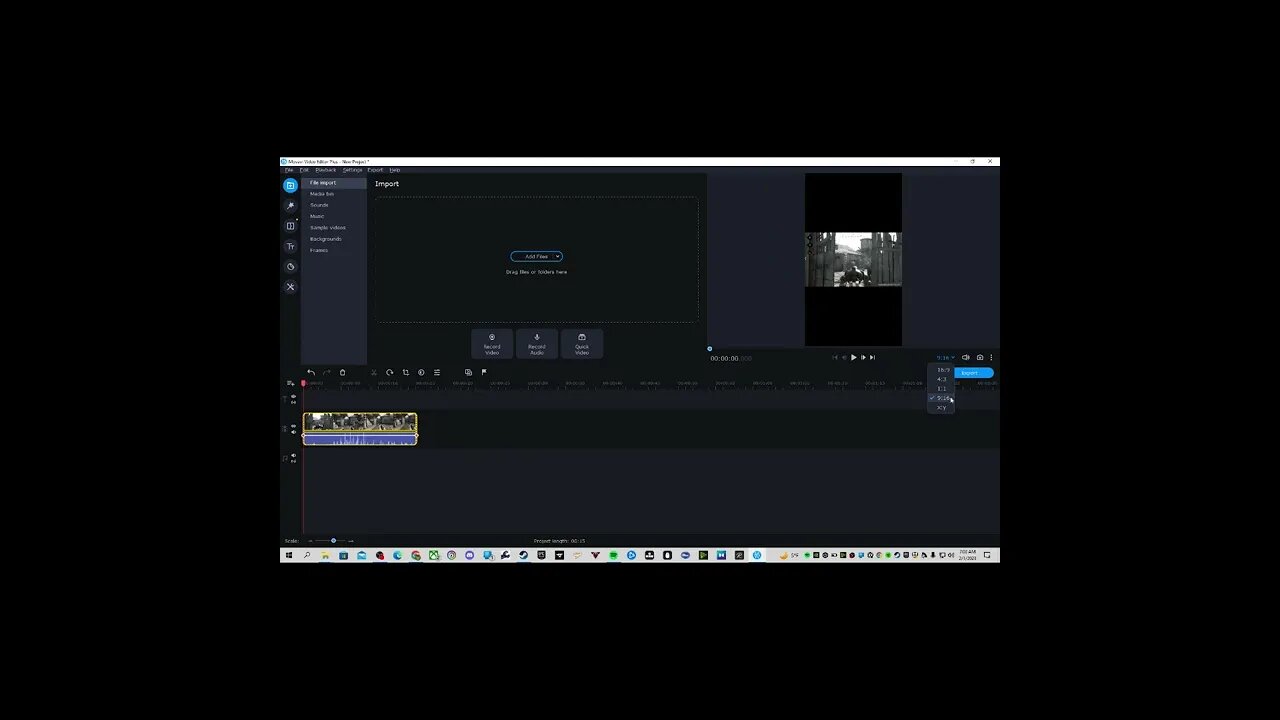Screen dimensions: 1280x720
Task: Open Chrome from the taskbar
Action: coord(416,555)
